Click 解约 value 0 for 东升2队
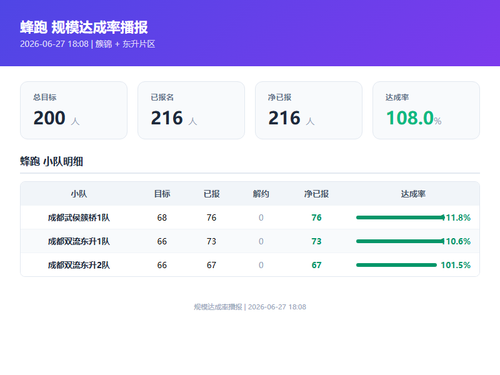The image size is (500, 375). (261, 265)
